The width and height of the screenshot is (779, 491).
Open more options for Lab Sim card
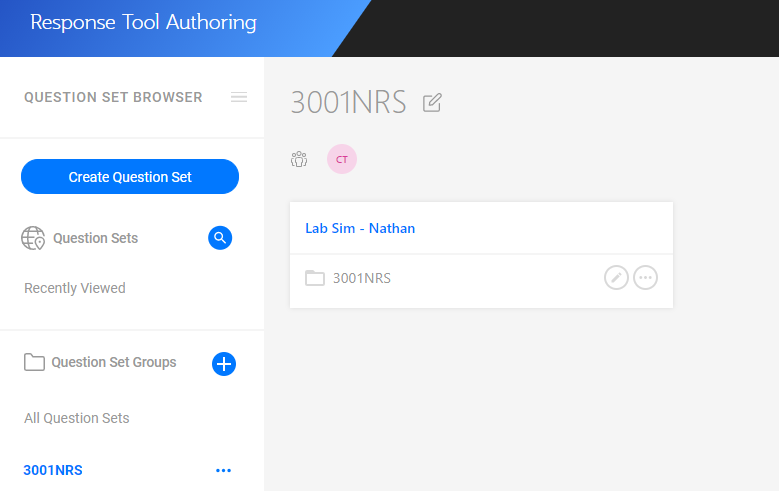(x=646, y=278)
